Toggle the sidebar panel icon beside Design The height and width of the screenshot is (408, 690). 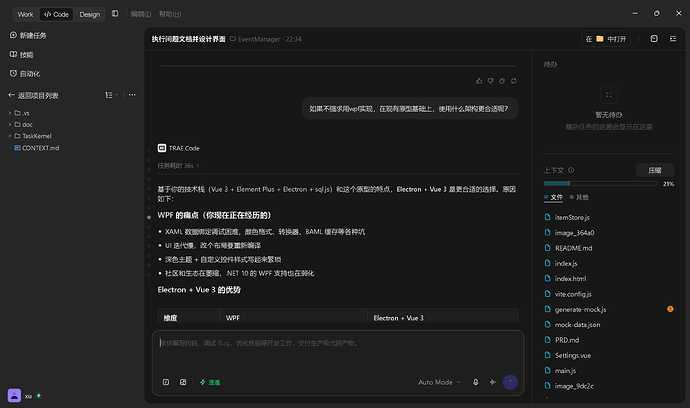click(x=115, y=14)
